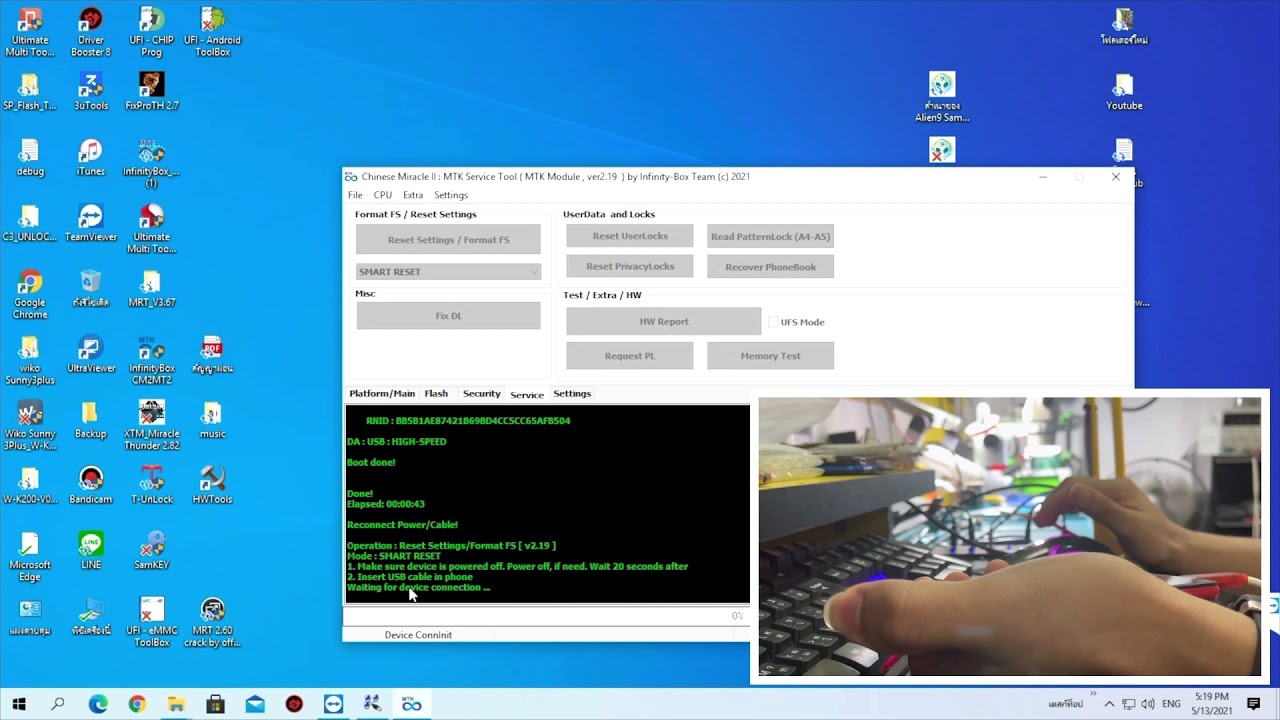Switch to the Flash tab

(436, 394)
